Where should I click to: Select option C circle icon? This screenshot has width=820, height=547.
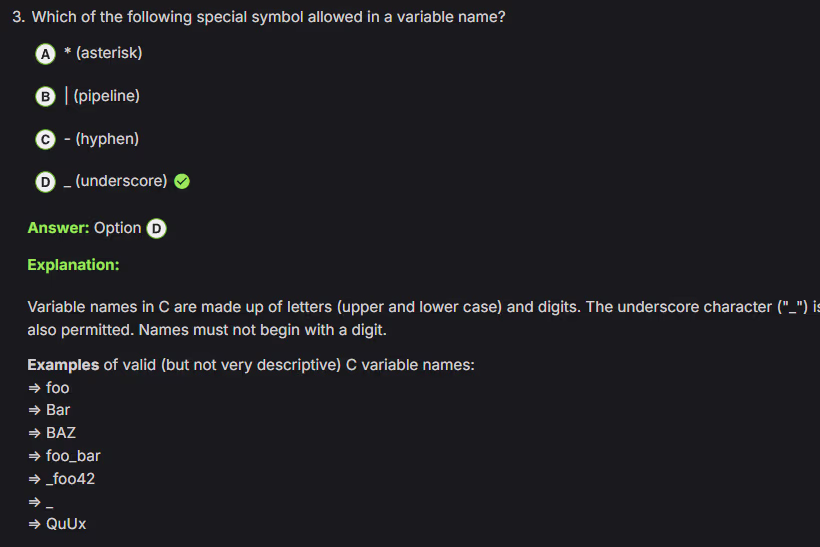click(45, 139)
